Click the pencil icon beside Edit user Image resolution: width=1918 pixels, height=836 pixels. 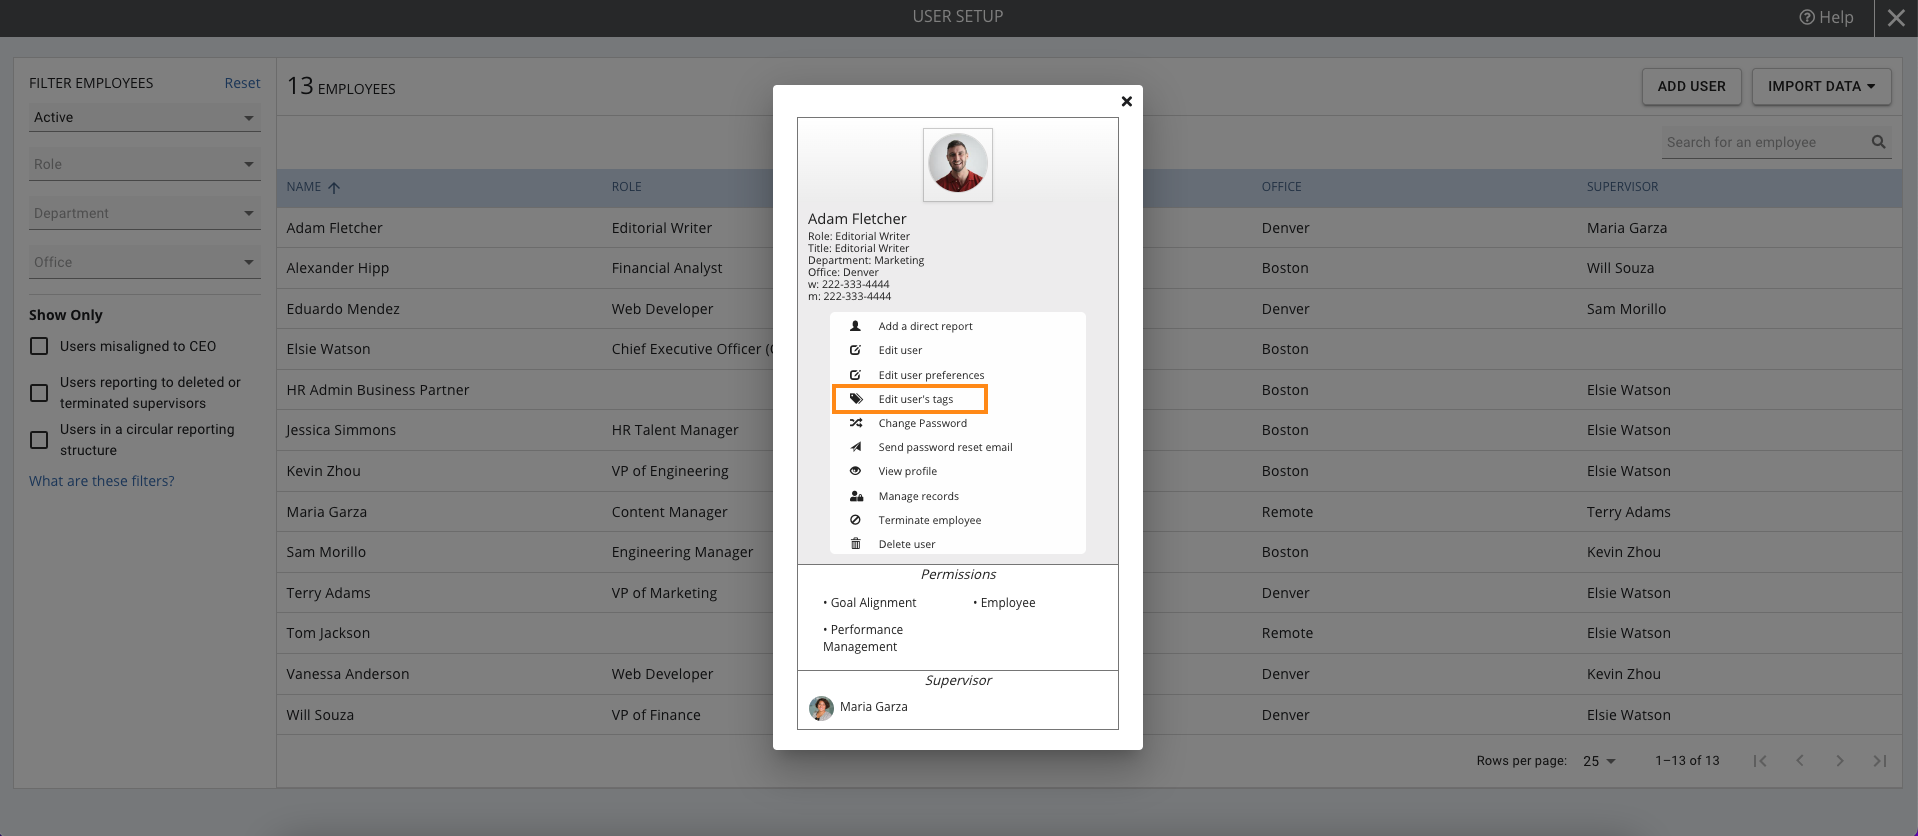pyautogui.click(x=855, y=350)
